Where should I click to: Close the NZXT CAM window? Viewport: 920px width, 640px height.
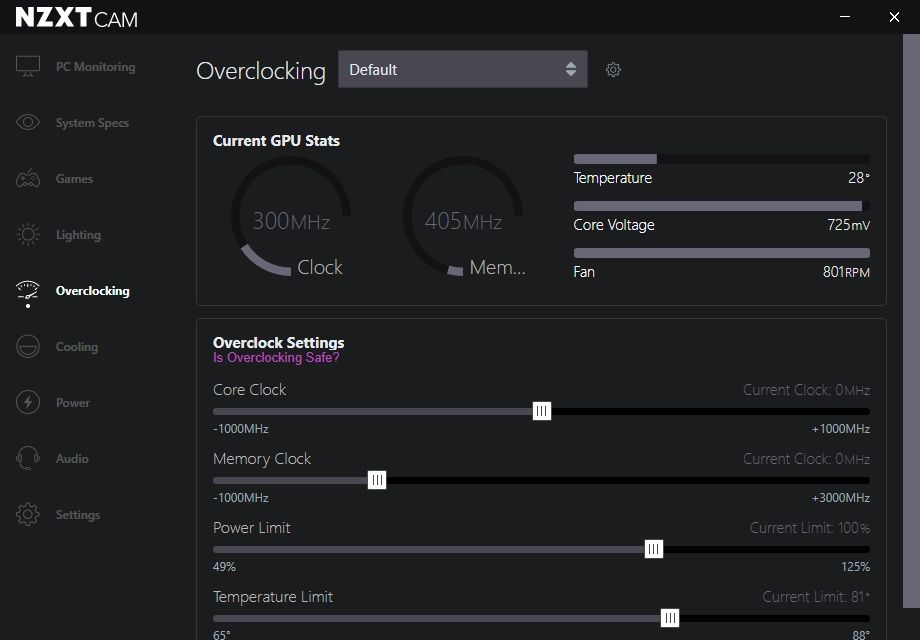click(894, 17)
